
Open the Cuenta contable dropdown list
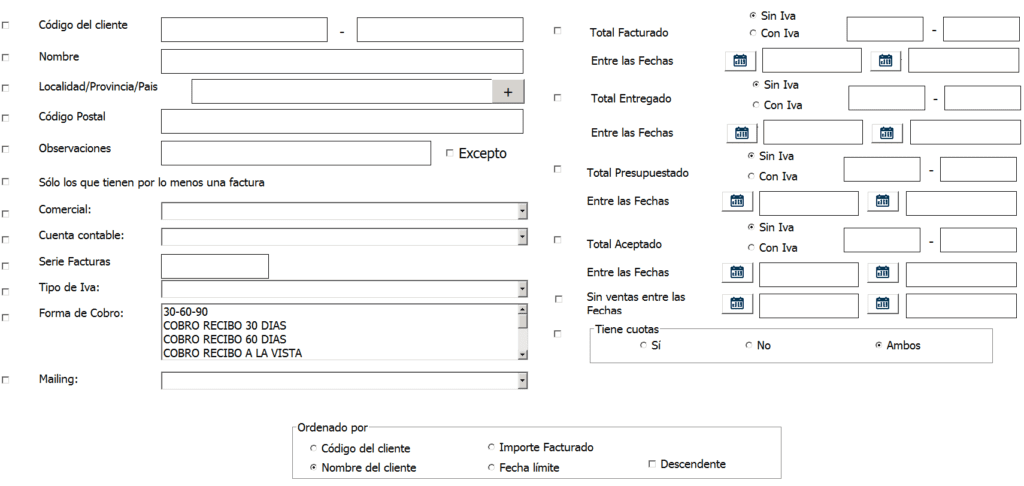[522, 237]
